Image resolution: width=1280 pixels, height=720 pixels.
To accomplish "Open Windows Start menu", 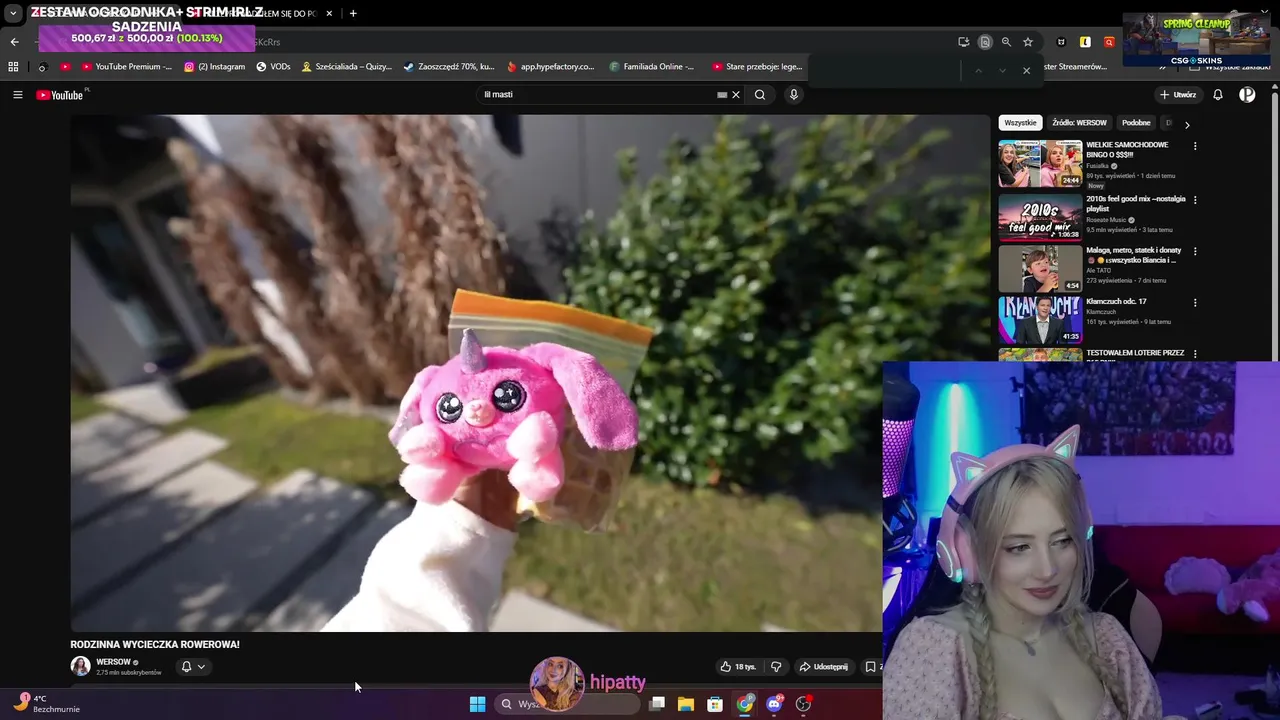I will (477, 704).
